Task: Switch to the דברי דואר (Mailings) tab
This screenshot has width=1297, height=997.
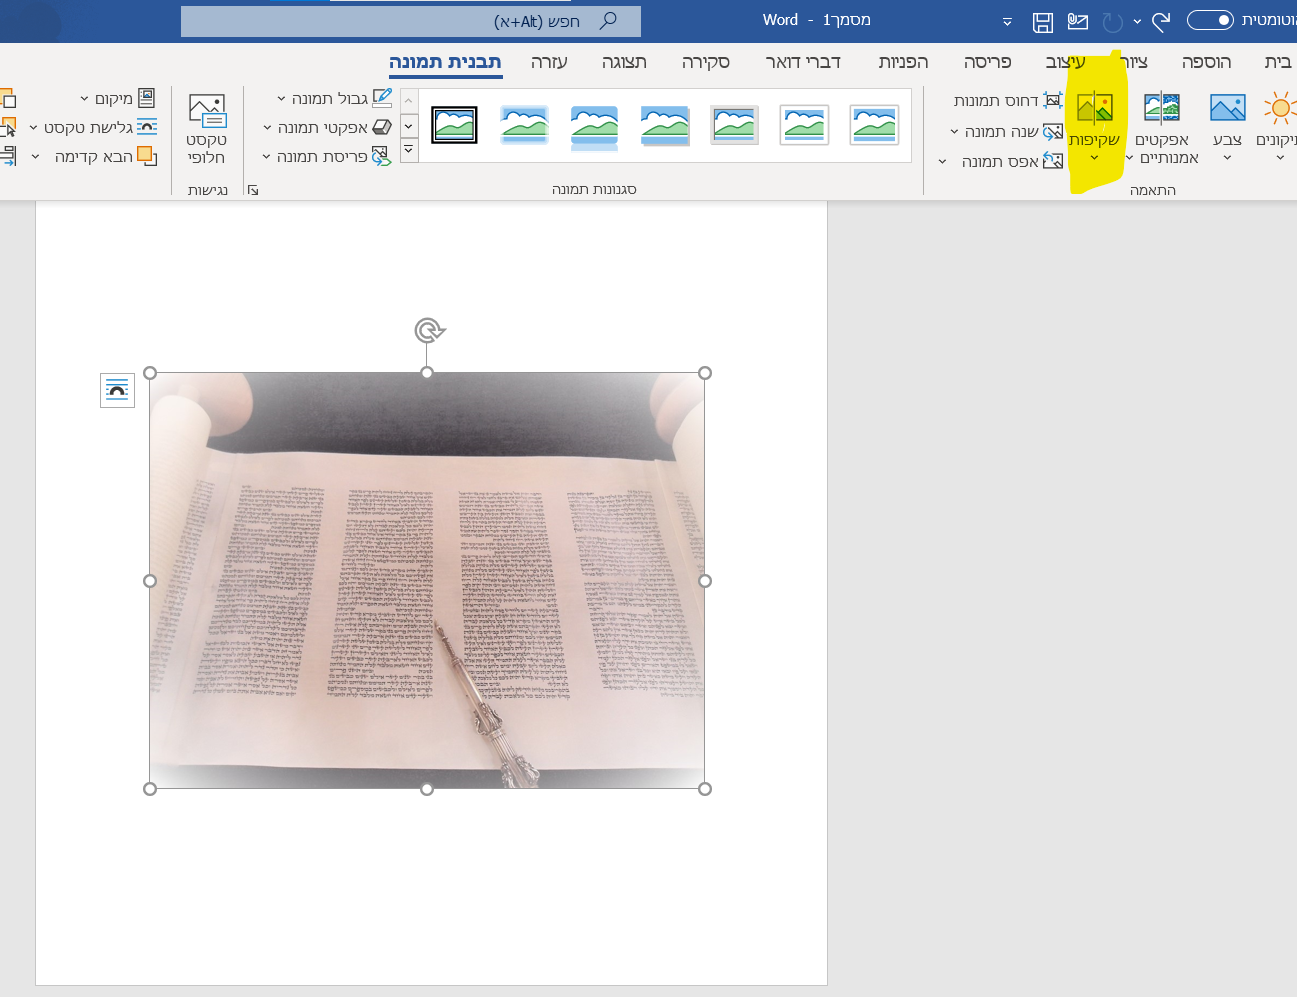Action: point(803,62)
